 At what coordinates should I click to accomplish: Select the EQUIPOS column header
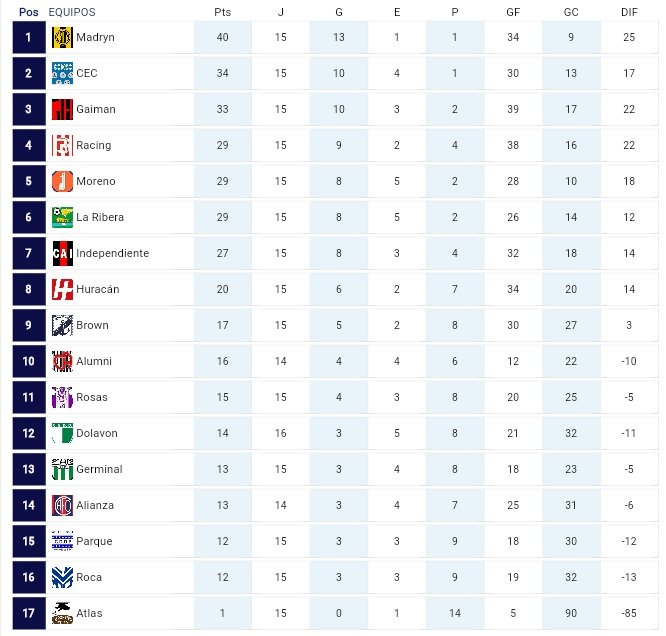[x=72, y=12]
